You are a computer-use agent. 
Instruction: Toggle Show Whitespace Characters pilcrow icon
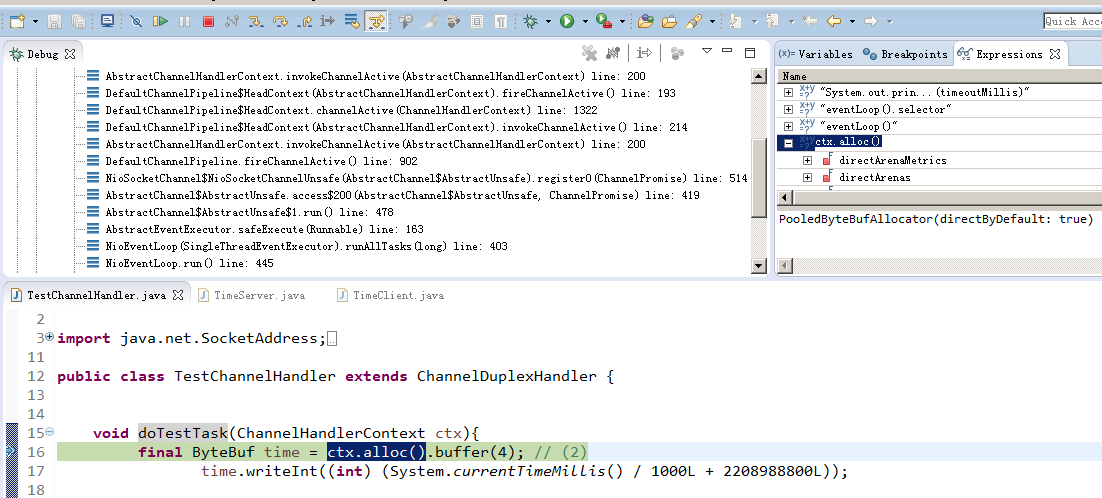[x=501, y=22]
